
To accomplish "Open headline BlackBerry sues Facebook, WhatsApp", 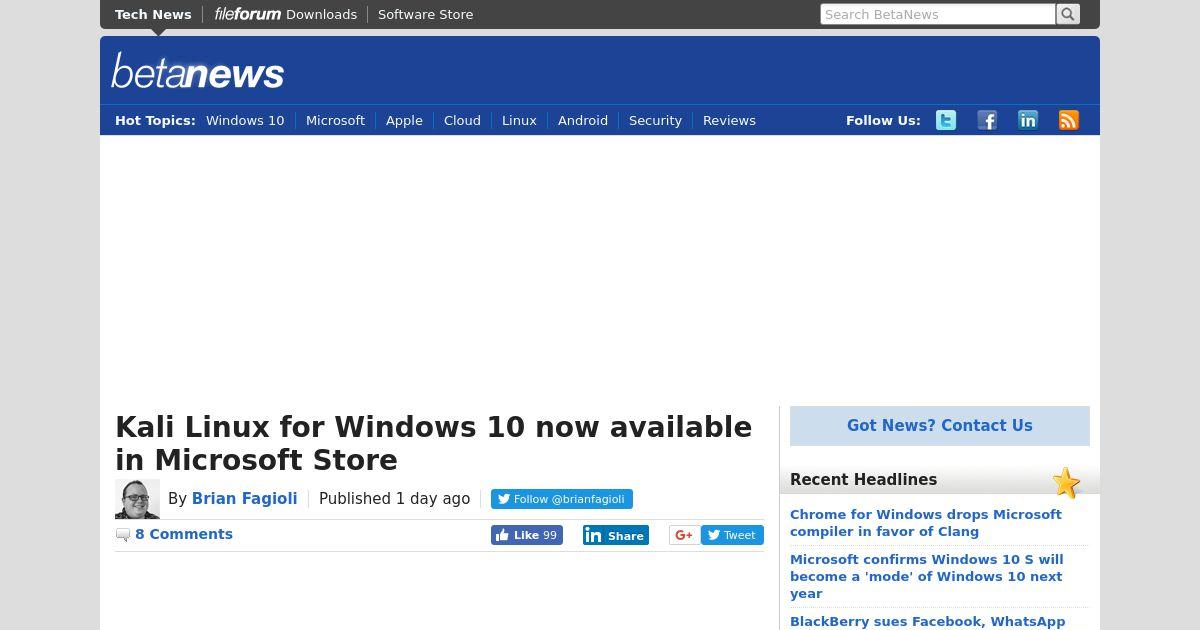I will (x=927, y=622).
